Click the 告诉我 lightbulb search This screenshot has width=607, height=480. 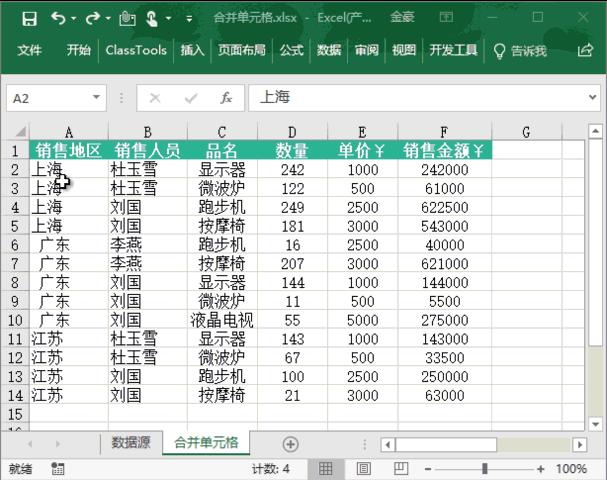pyautogui.click(x=520, y=51)
